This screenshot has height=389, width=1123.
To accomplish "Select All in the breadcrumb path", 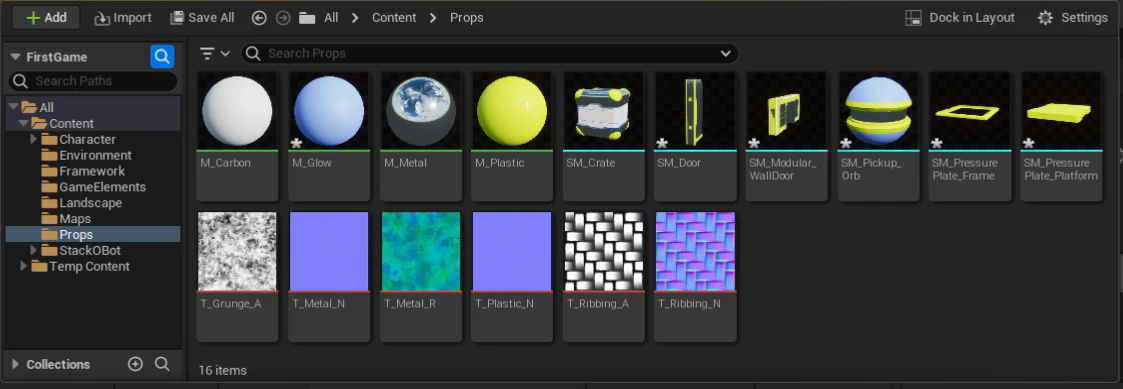I will click(331, 18).
